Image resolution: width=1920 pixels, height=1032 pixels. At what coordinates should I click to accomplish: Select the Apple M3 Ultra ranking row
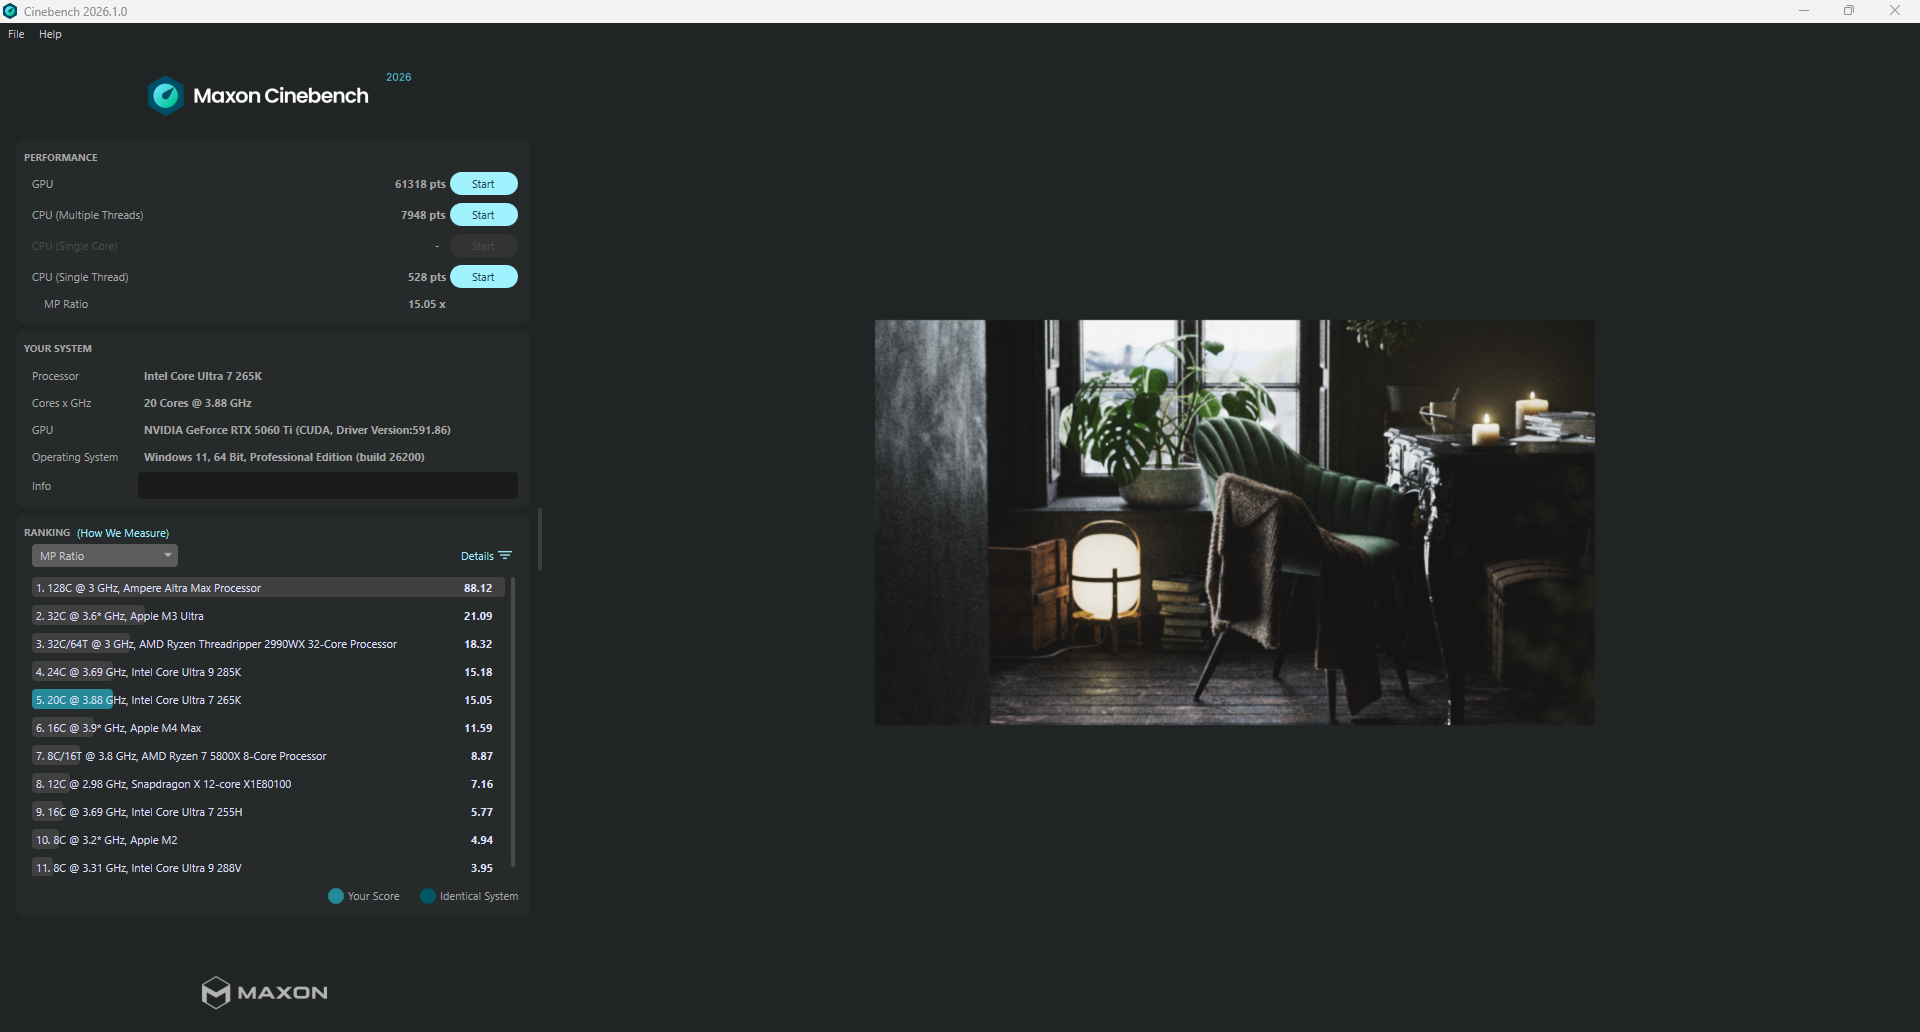267,616
